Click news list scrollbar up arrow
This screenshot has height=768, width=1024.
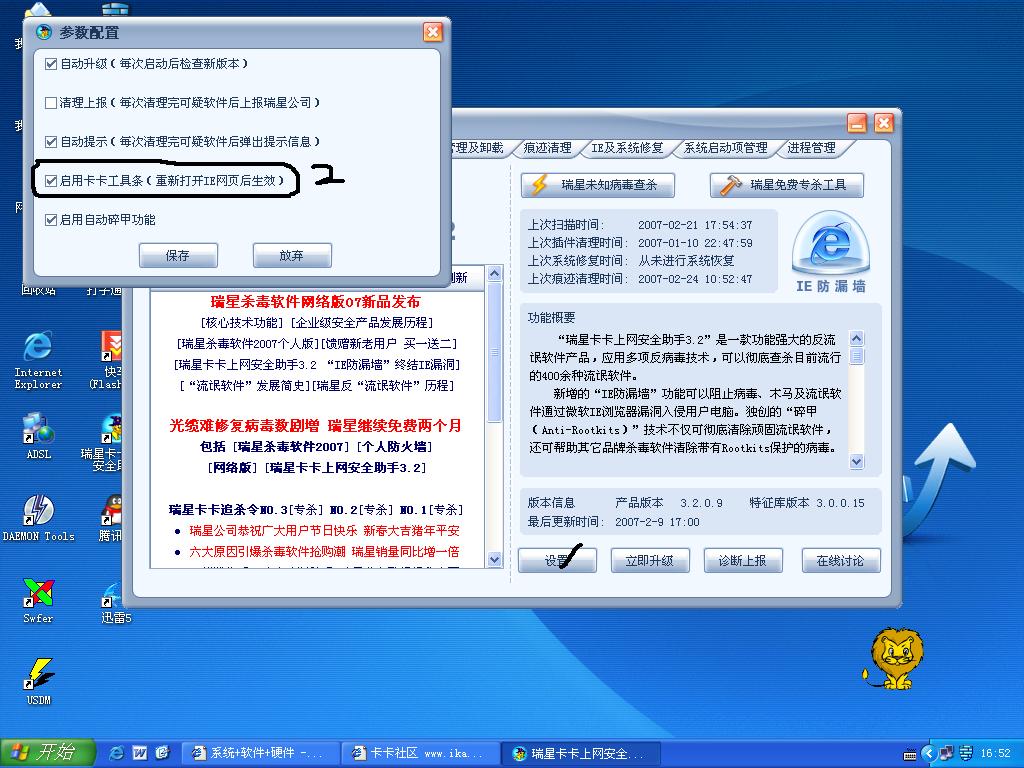pyautogui.click(x=494, y=274)
